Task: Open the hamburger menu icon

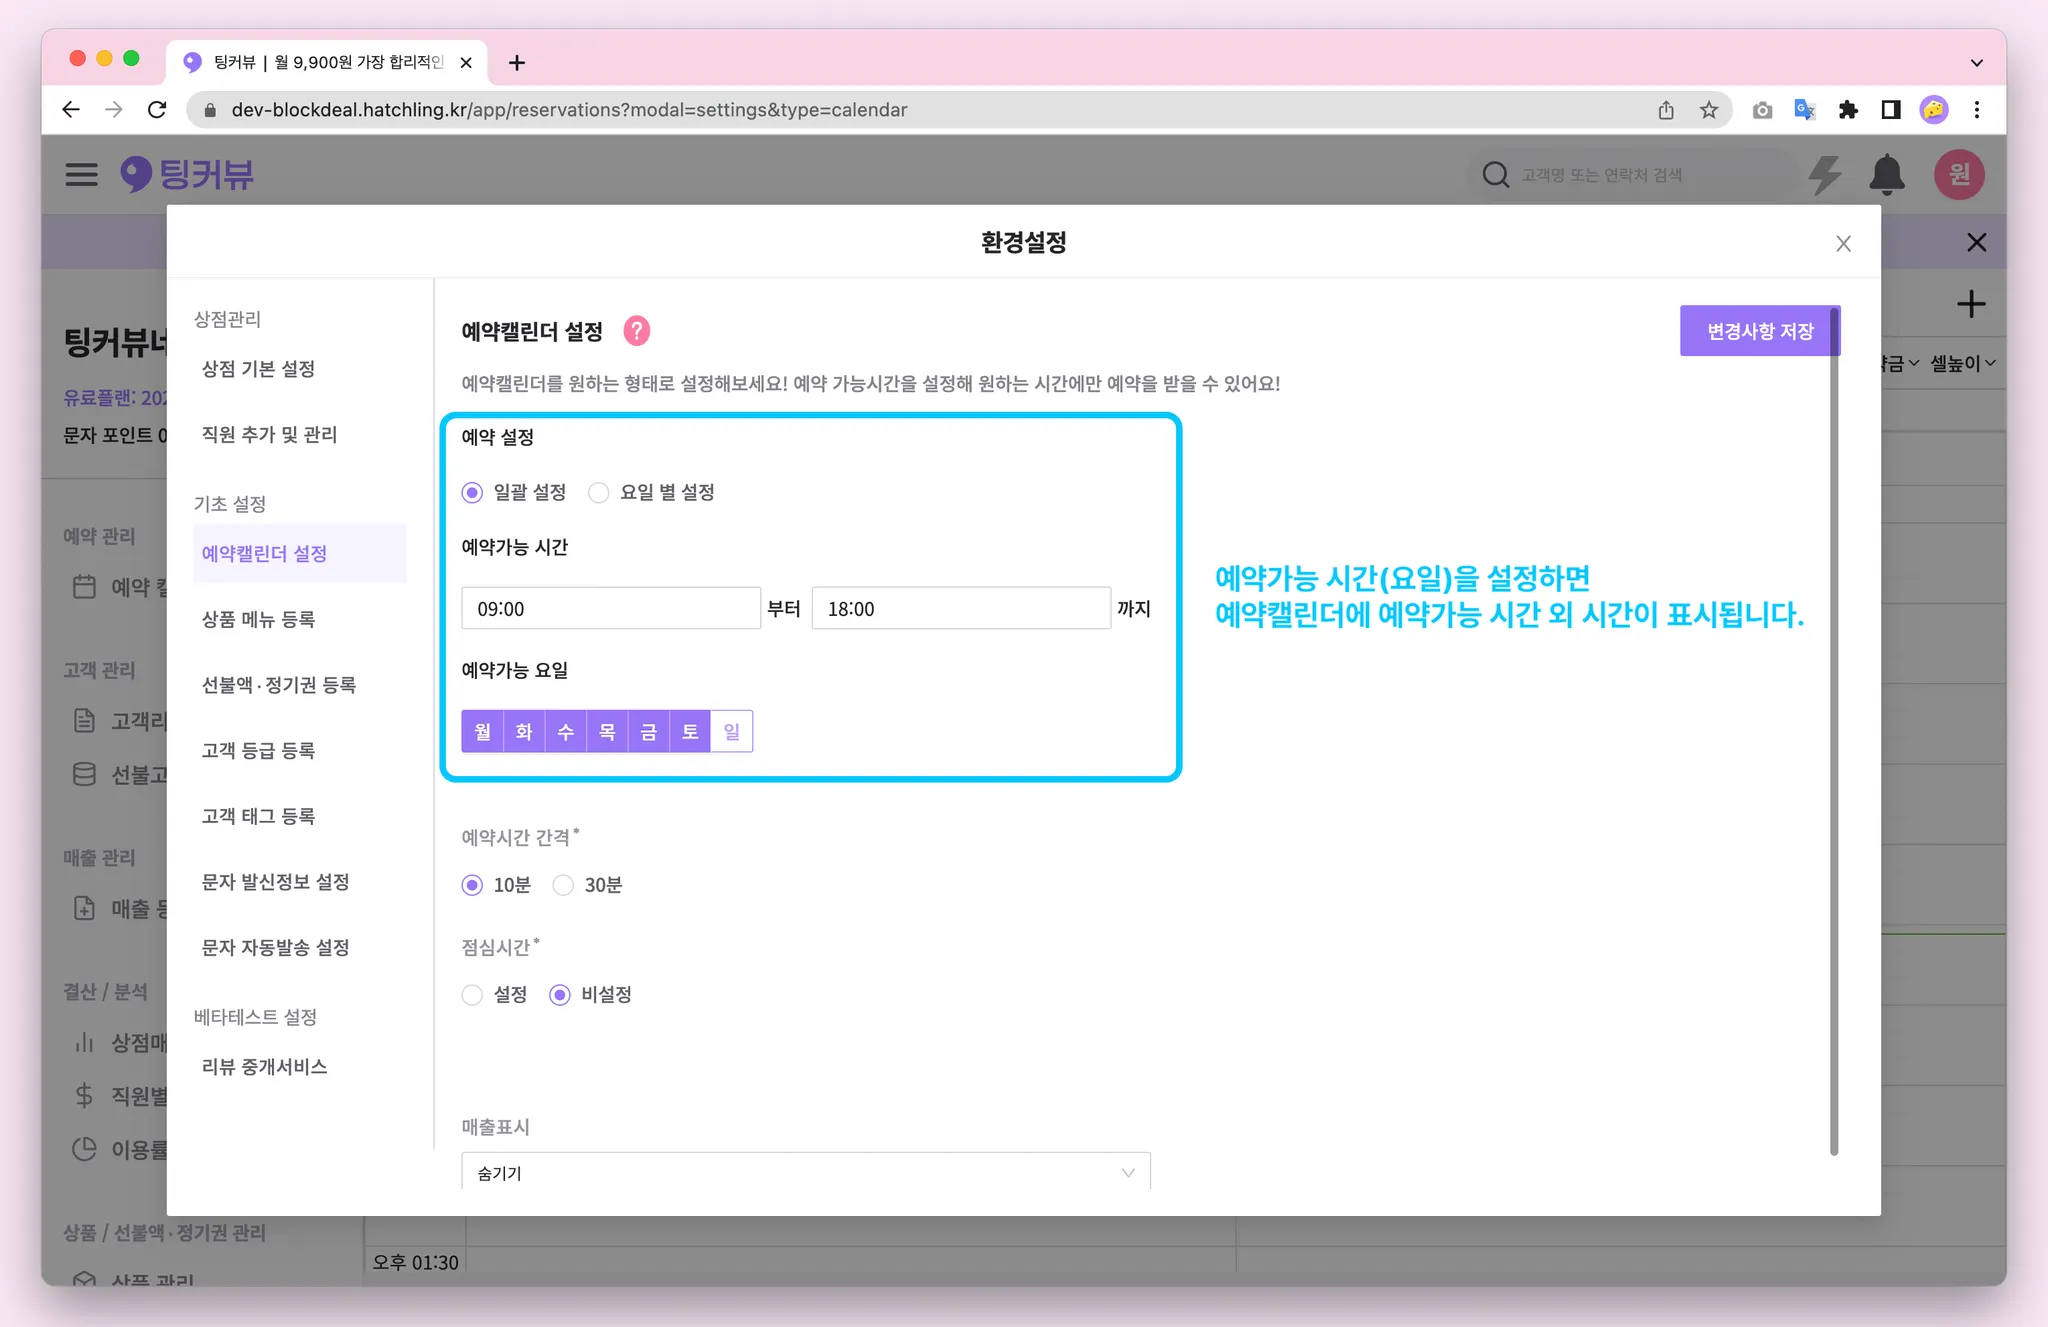Action: (82, 175)
